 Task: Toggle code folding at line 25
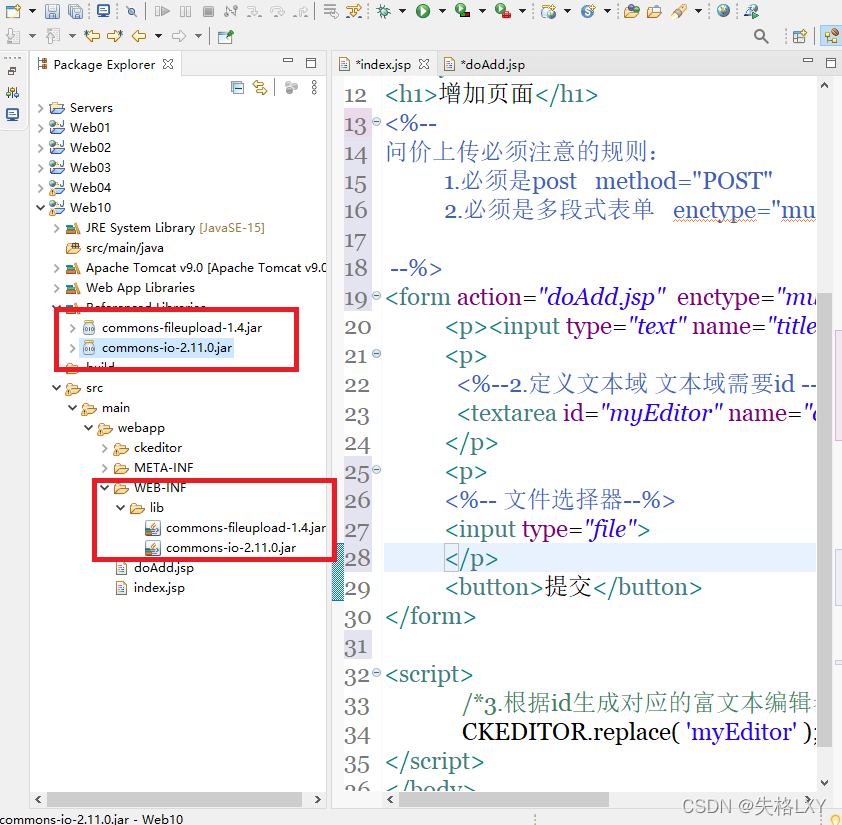click(376, 469)
